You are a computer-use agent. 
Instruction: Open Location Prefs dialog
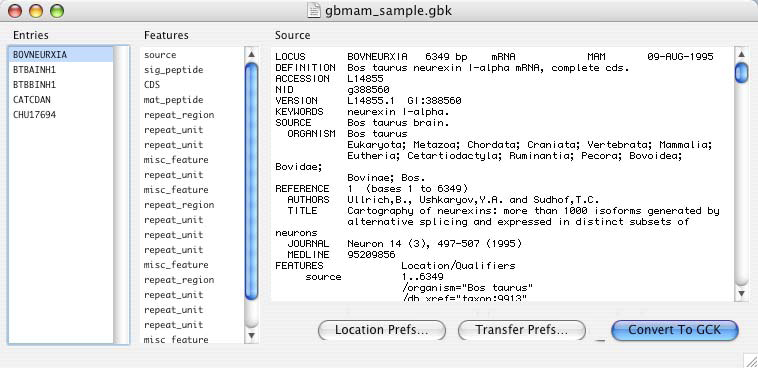(x=381, y=330)
